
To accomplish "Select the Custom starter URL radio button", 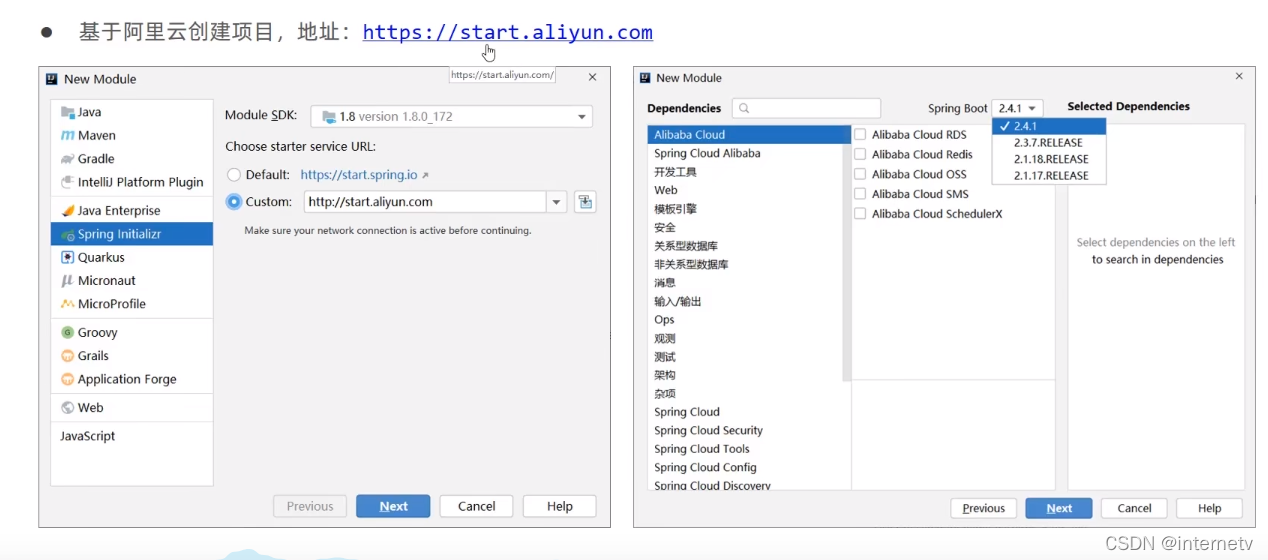I will point(234,202).
